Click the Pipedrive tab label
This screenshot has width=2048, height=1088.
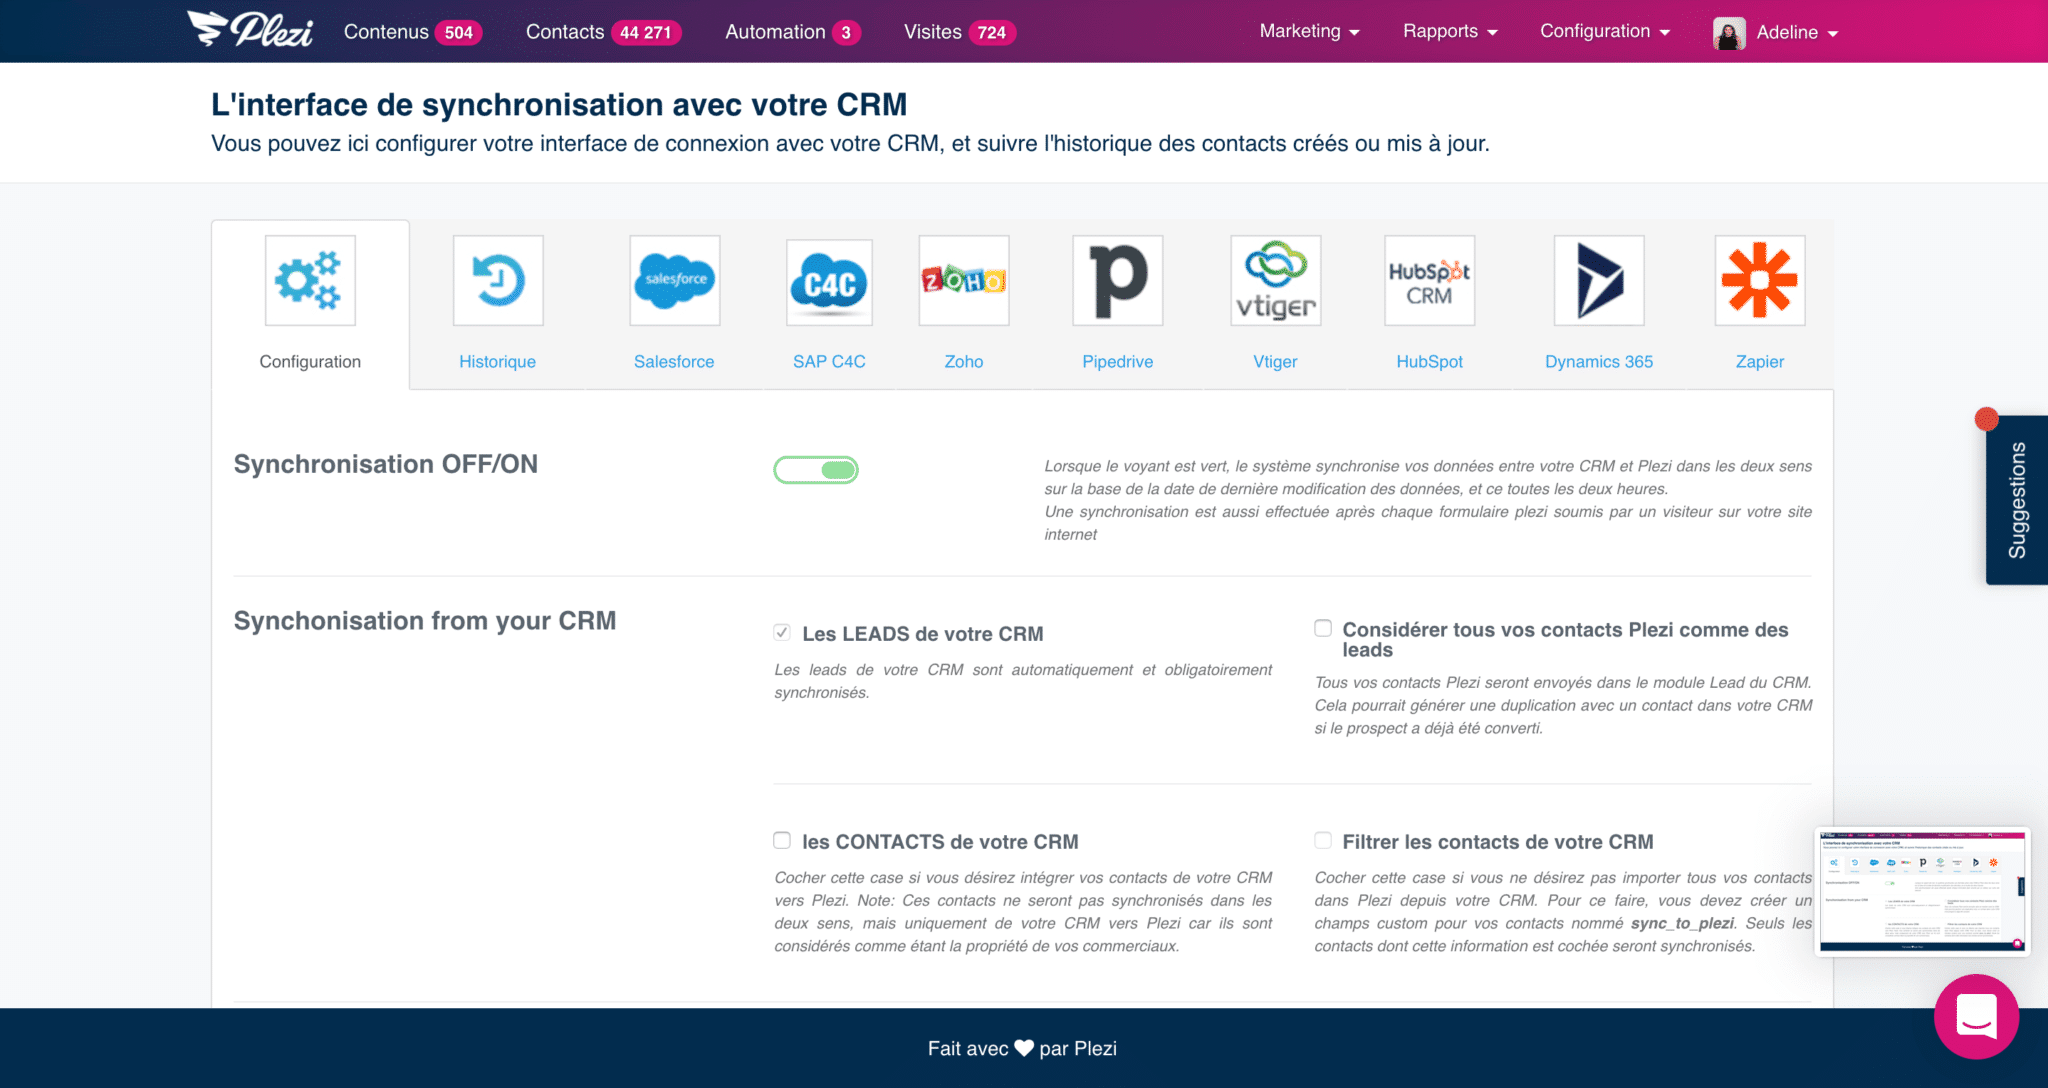1117,362
